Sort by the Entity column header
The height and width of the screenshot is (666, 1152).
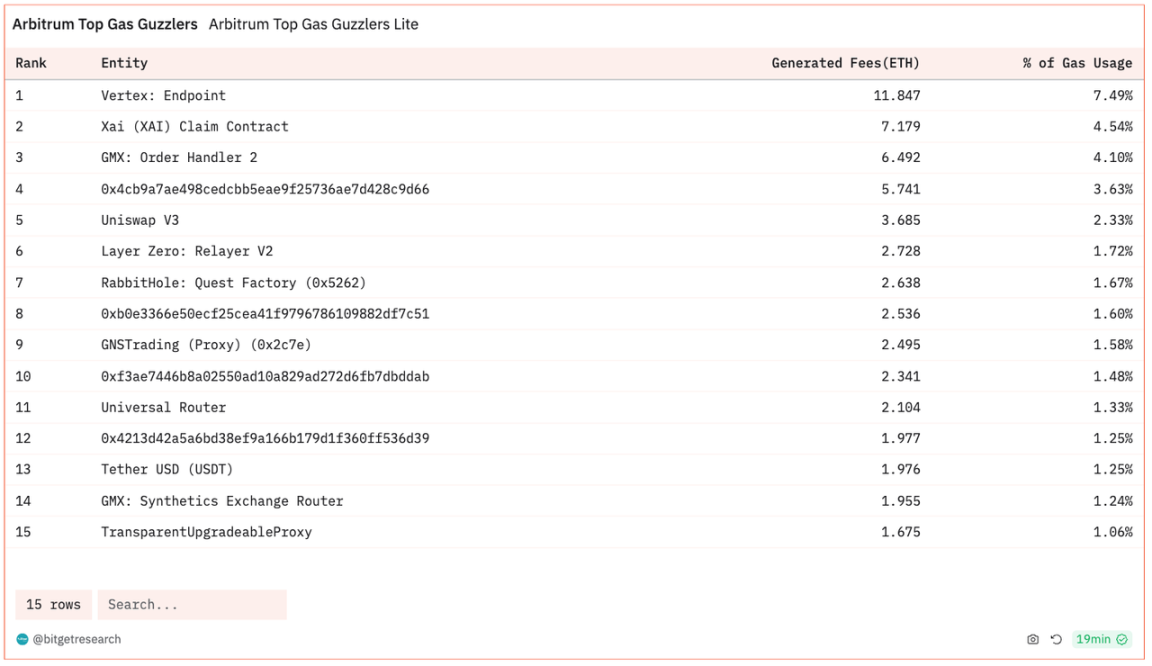coord(124,63)
